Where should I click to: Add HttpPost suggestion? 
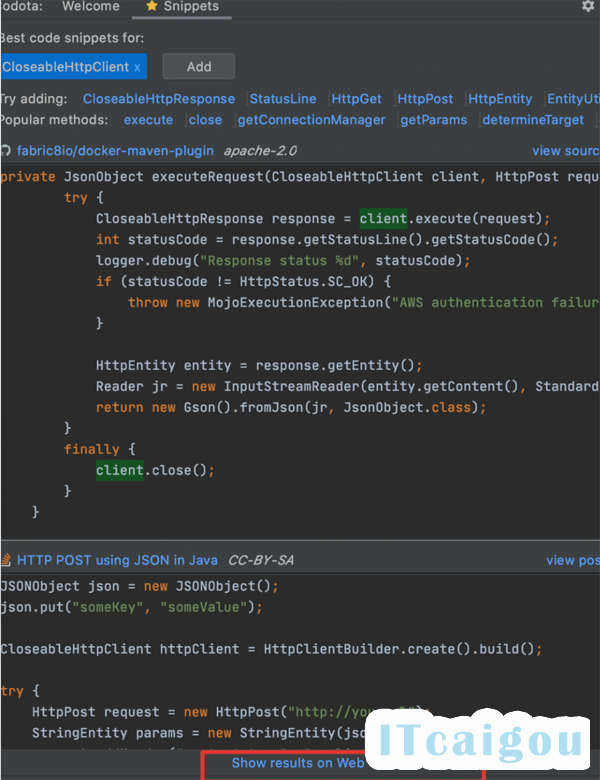[425, 99]
